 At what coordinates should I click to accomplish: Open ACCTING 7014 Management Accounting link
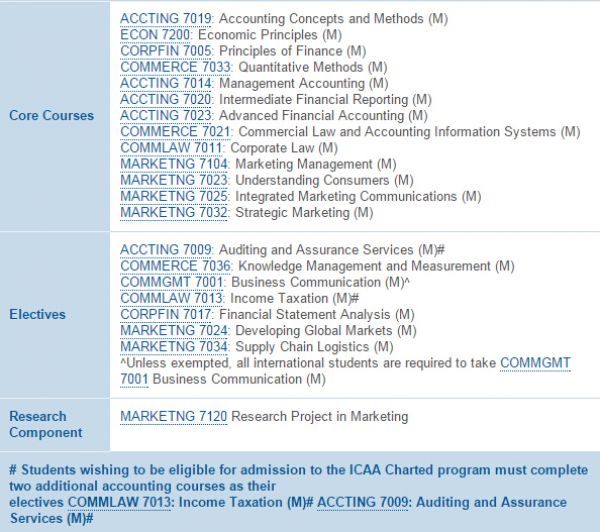point(166,83)
